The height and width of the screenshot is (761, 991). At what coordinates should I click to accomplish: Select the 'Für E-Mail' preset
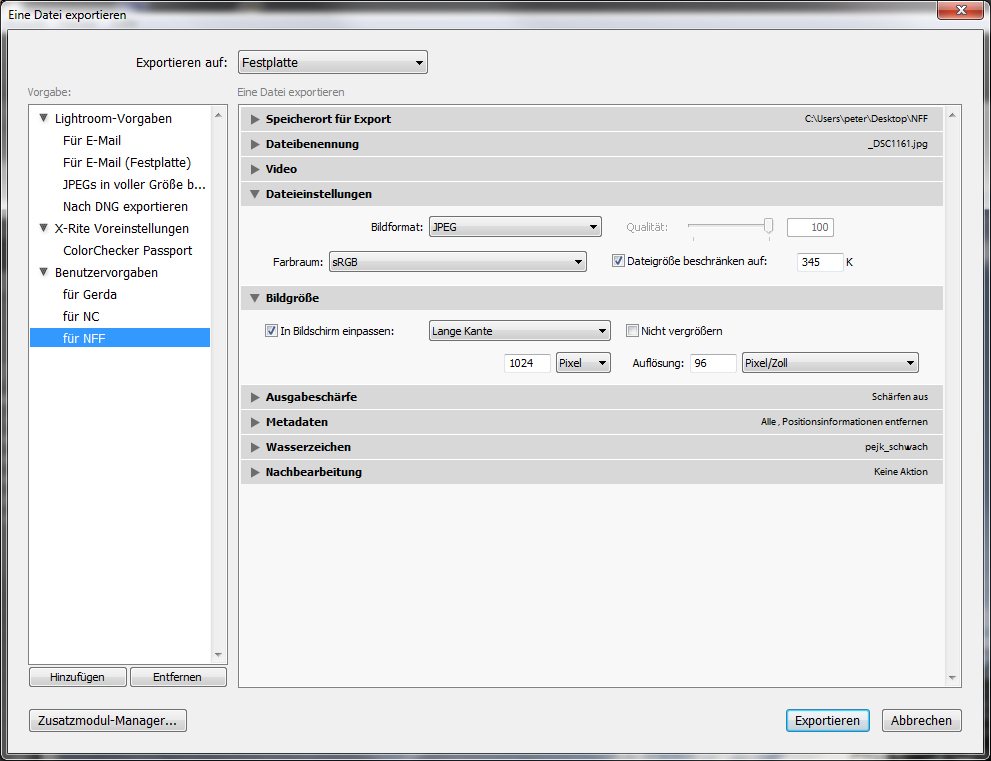pyautogui.click(x=92, y=140)
